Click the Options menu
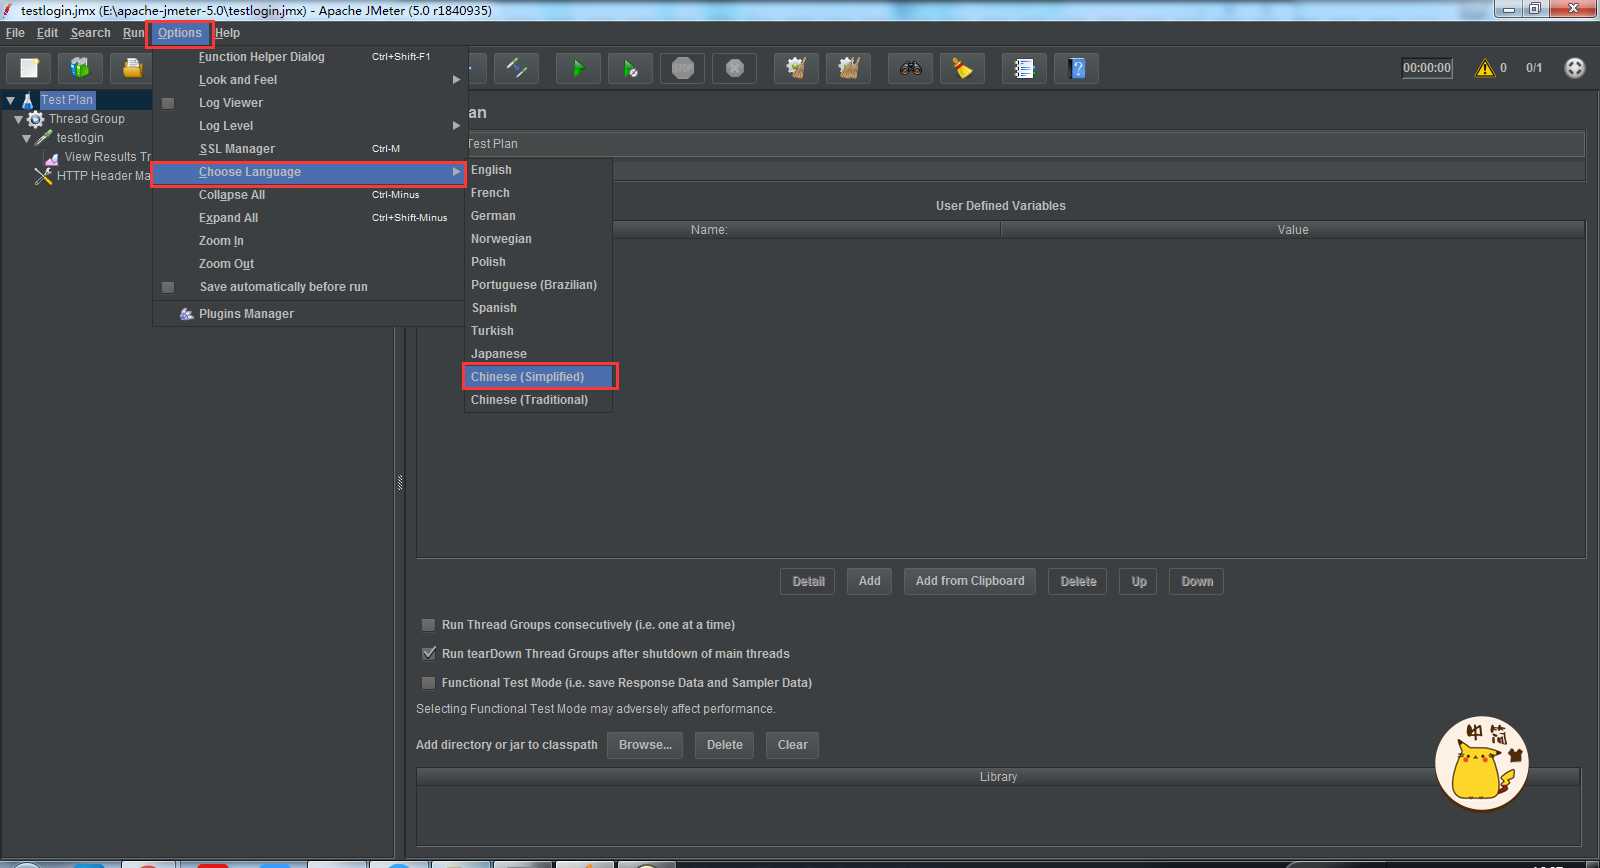The width and height of the screenshot is (1600, 868). tap(180, 33)
